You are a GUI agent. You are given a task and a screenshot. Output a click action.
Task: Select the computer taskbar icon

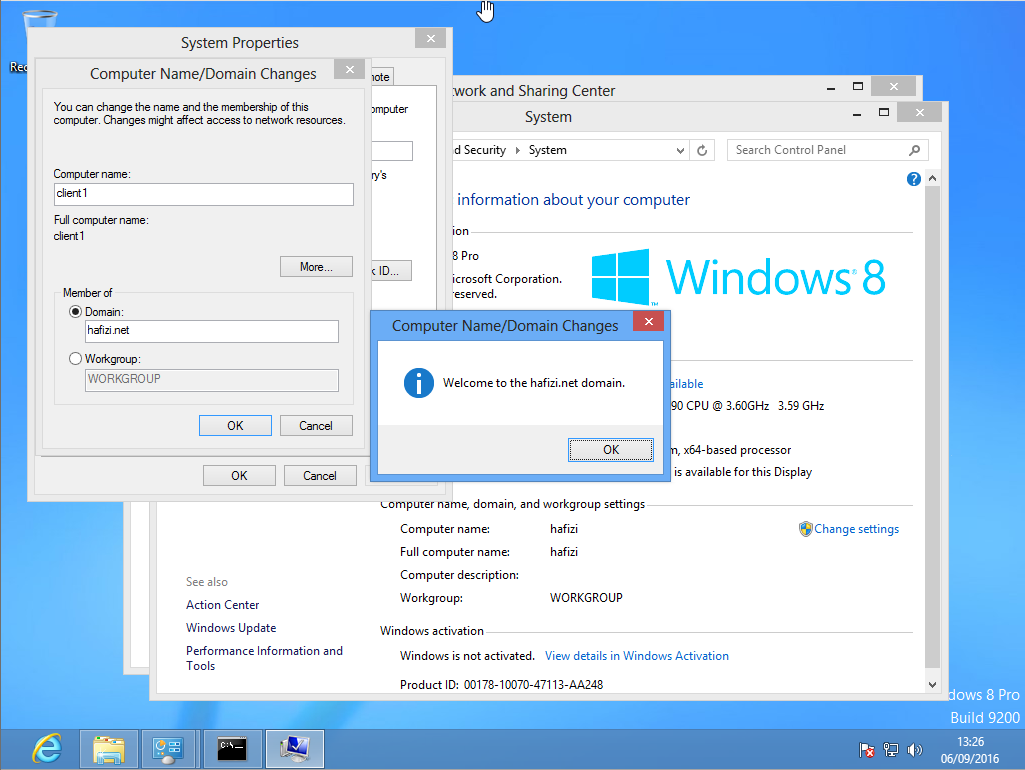[294, 748]
